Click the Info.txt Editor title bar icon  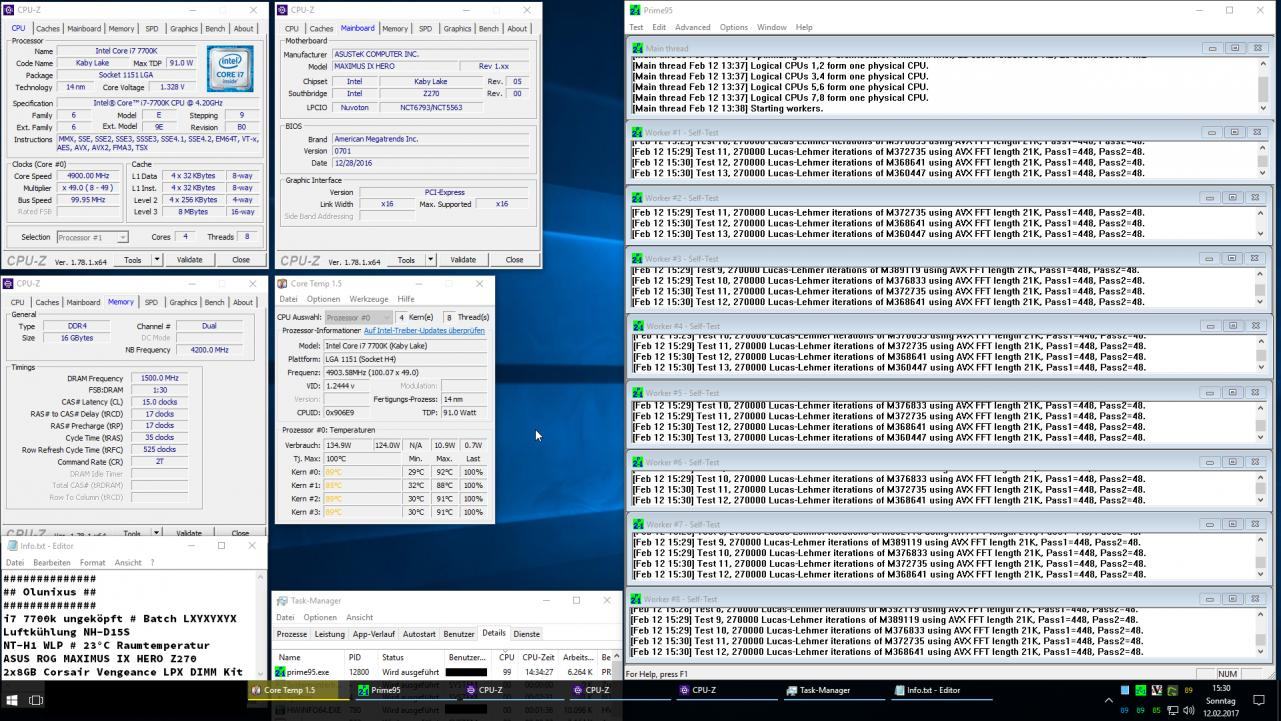coord(12,546)
